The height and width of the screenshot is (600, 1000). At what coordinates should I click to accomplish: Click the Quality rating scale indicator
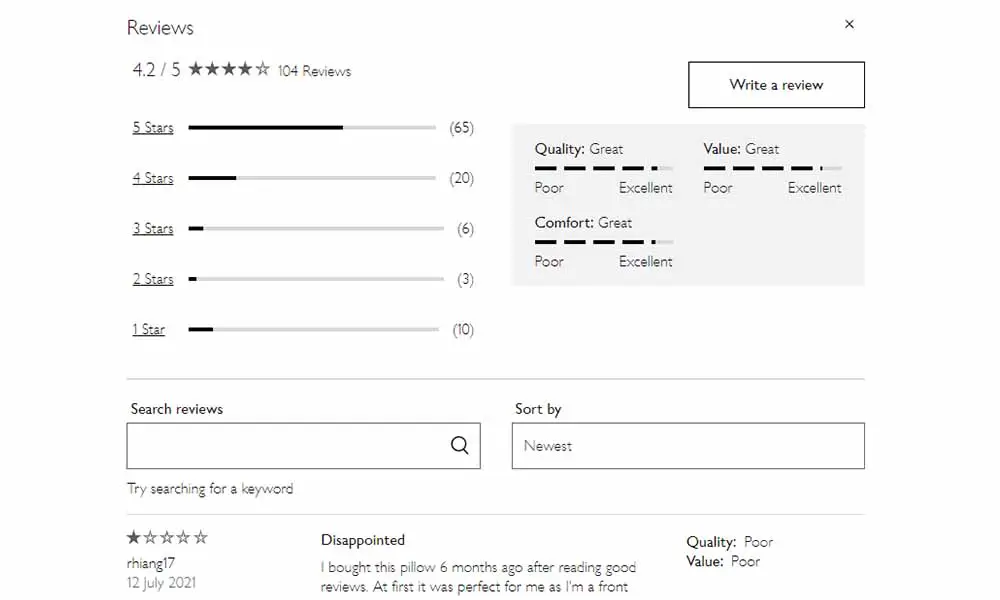(x=604, y=168)
